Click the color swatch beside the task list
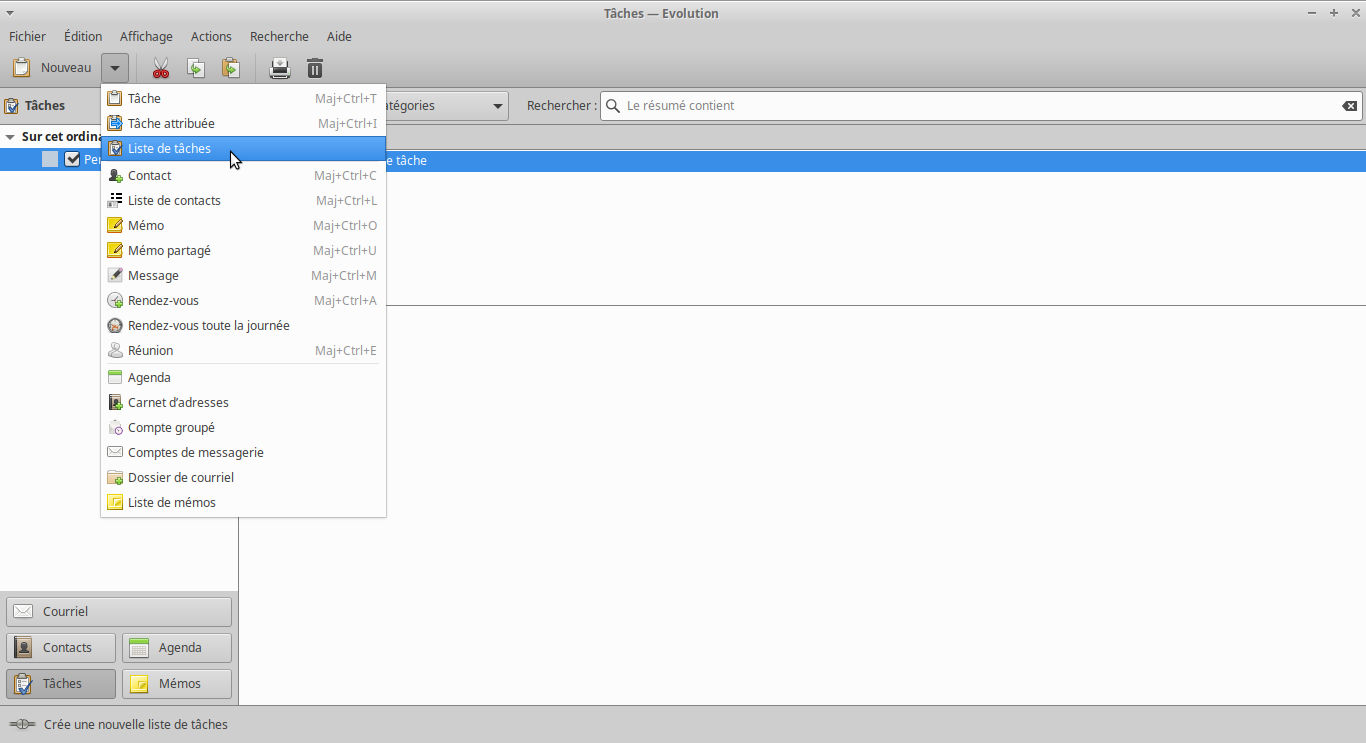Viewport: 1366px width, 743px height. 50,159
